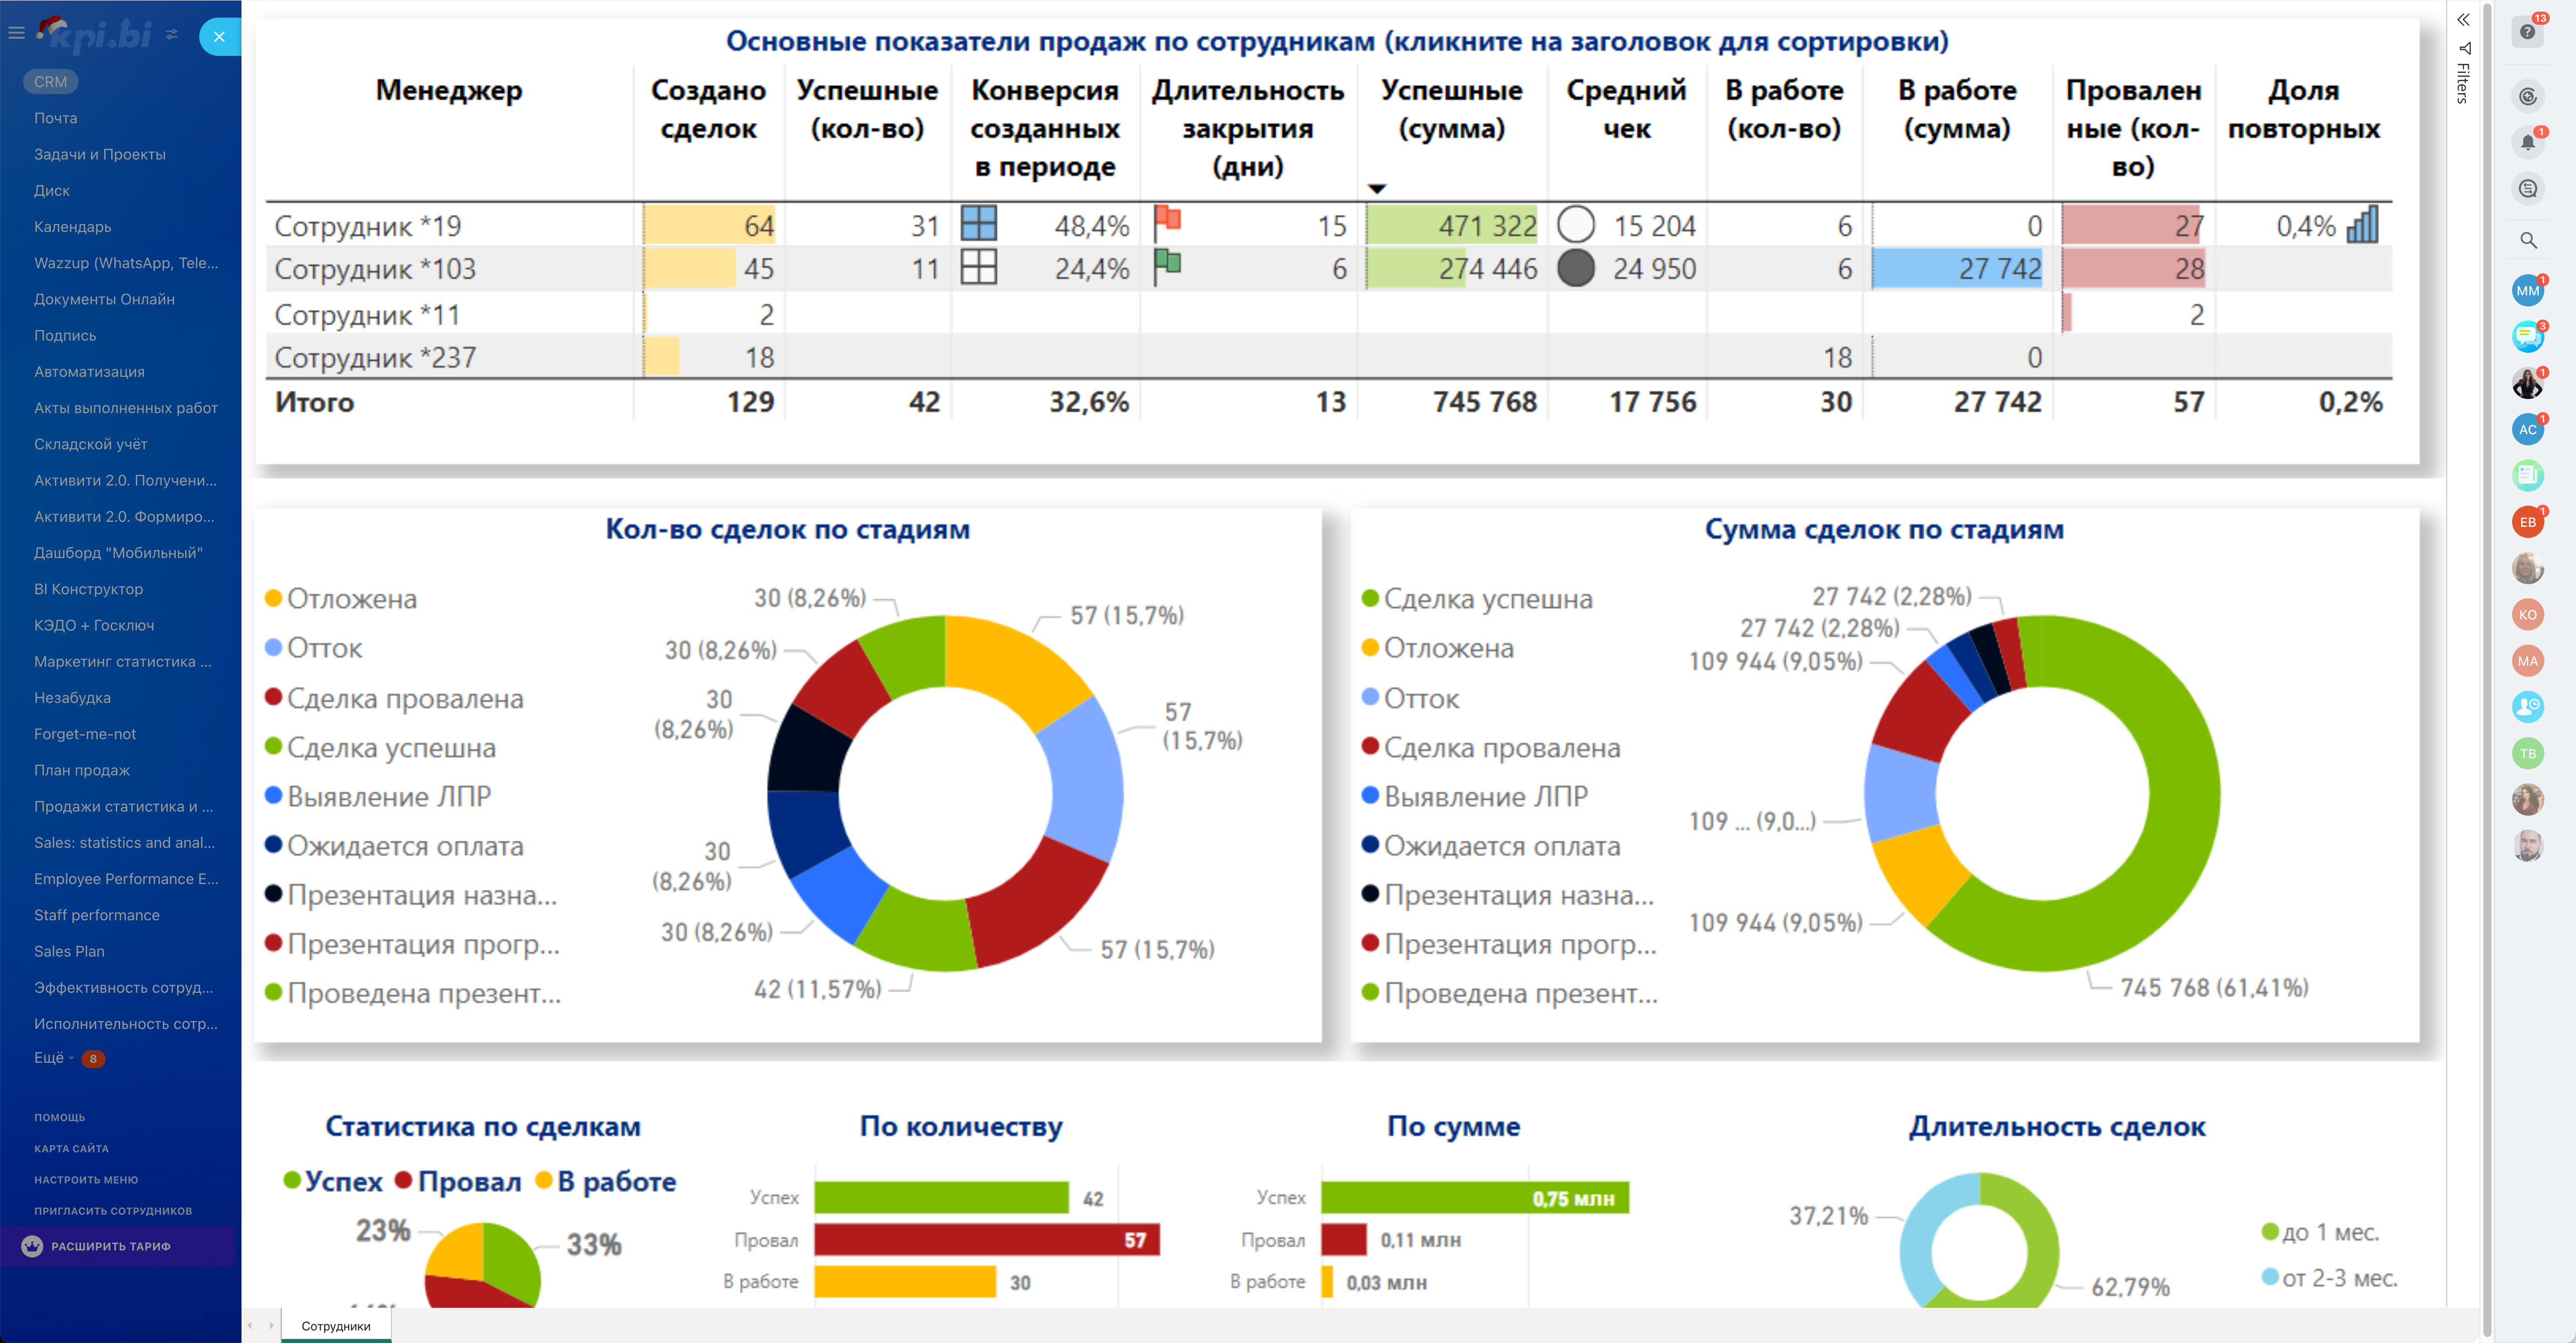The width and height of the screenshot is (2576, 1343).
Task: Click the Пригласить сотрудников link
Action: point(113,1211)
